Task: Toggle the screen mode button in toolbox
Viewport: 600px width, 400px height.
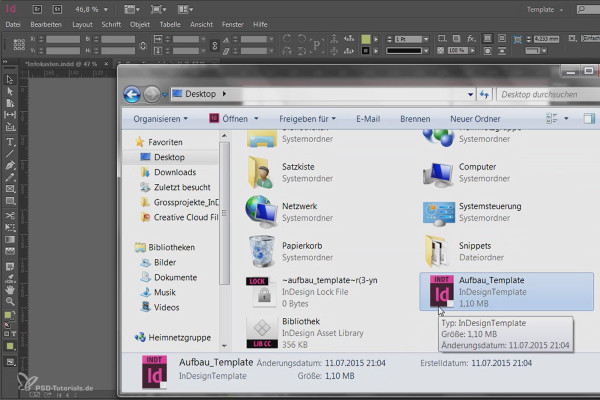Action: (x=10, y=362)
